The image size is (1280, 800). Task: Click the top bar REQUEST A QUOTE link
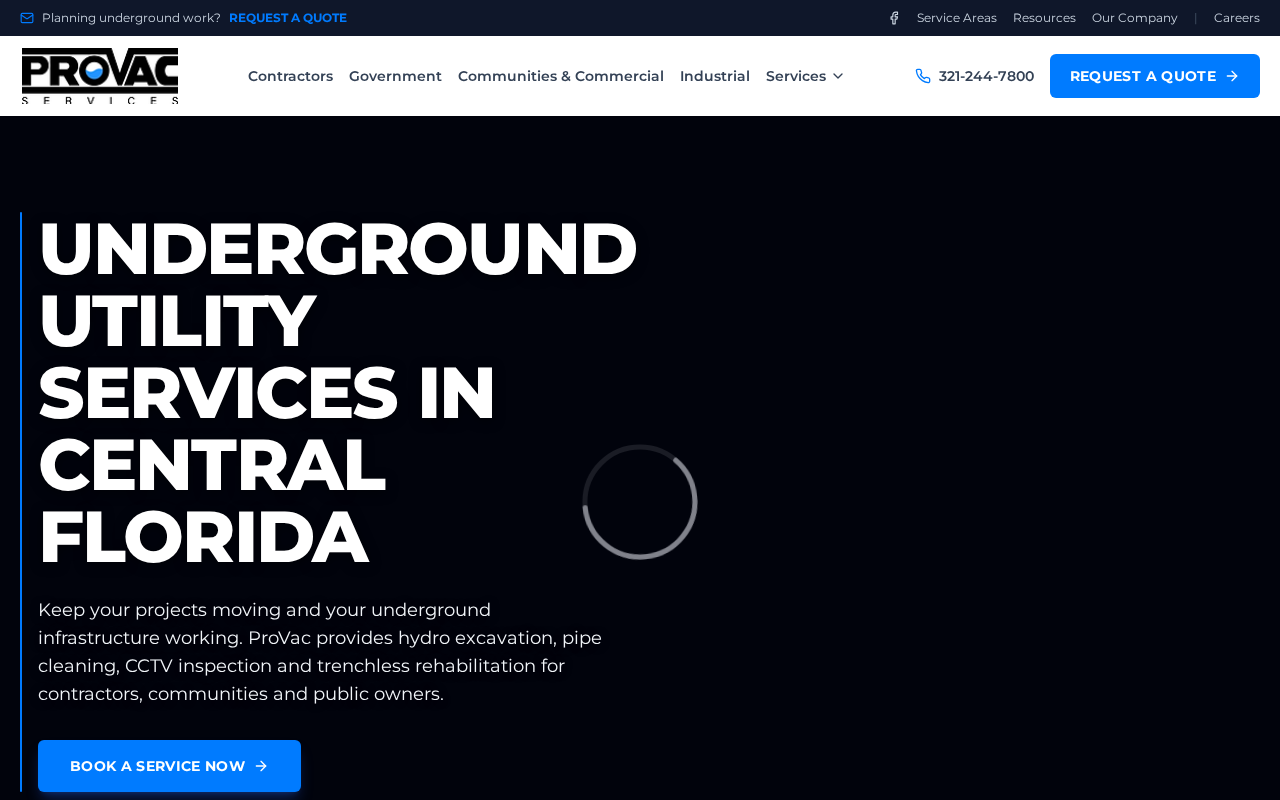coord(288,18)
